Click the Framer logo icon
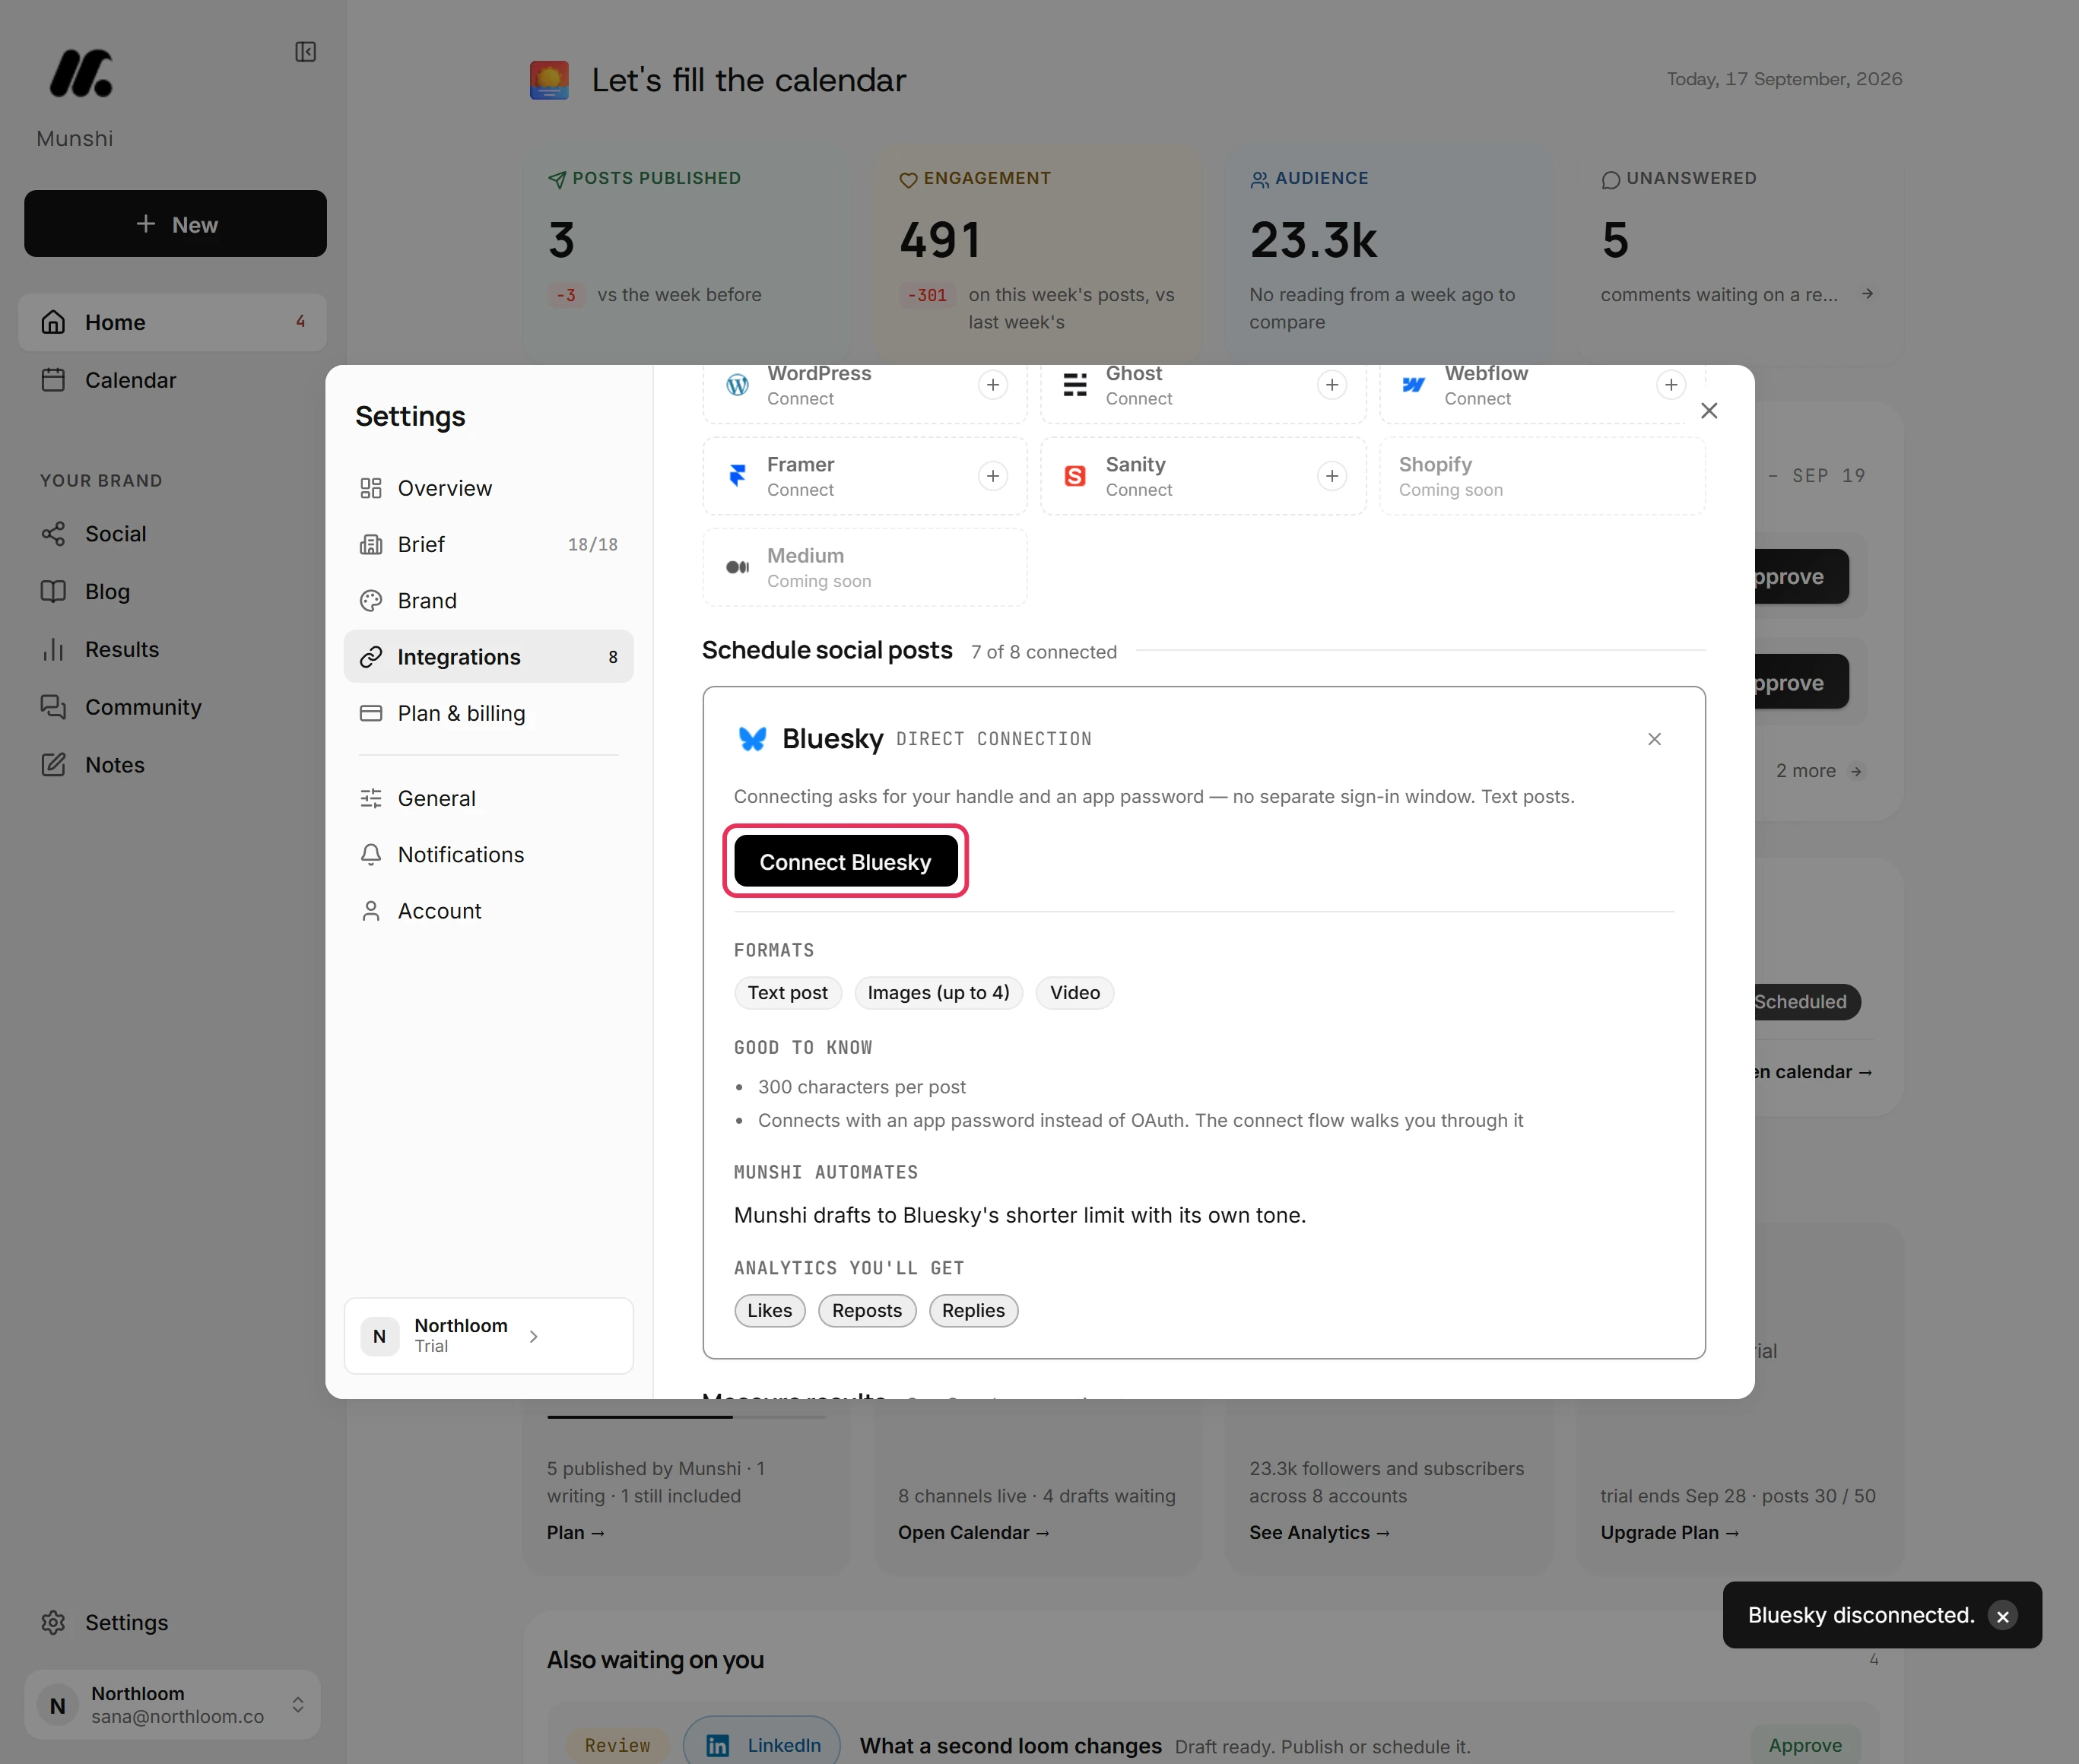 (x=737, y=476)
